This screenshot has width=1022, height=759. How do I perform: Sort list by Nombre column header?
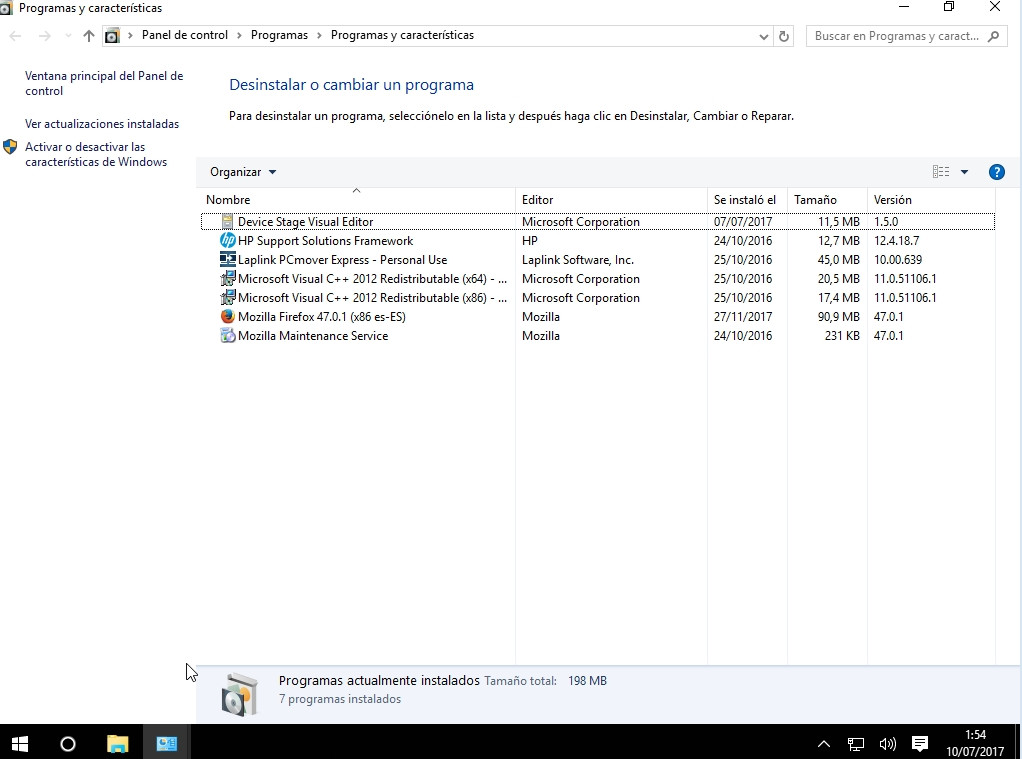click(x=228, y=200)
